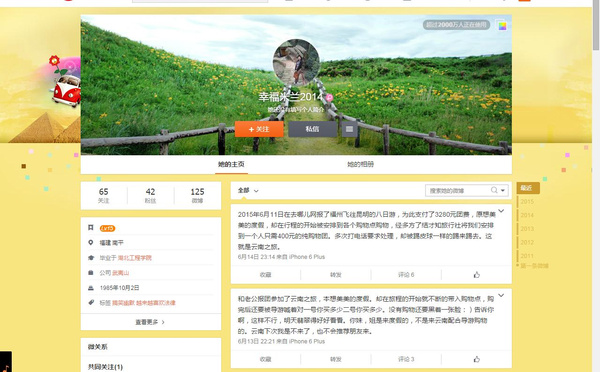This screenshot has height=372, width=600.
Task: Jump to 第一条微博 in the timeline
Action: pos(534,266)
